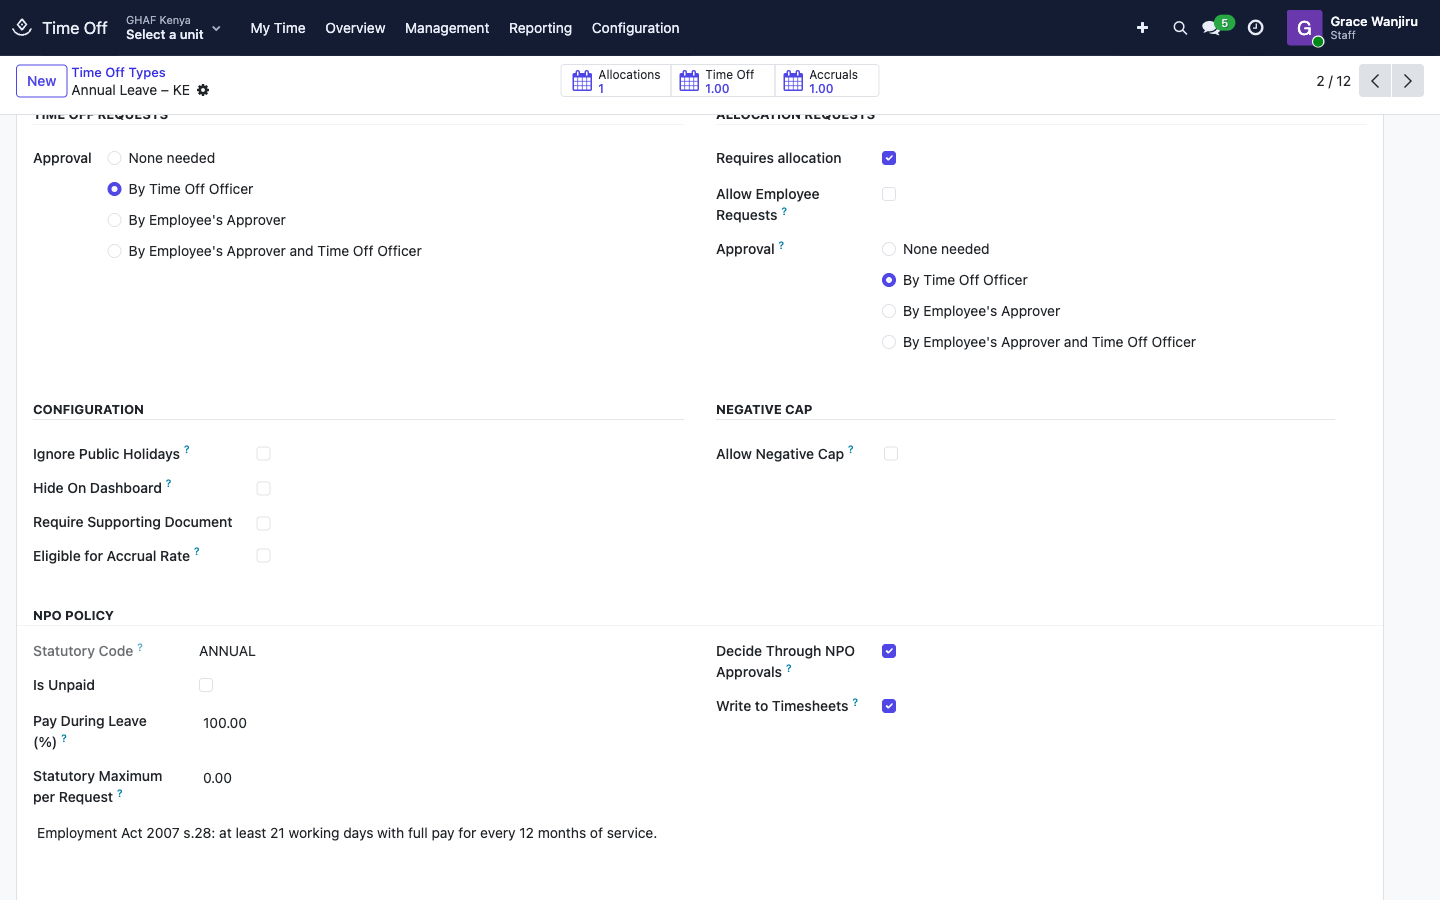
Task: Open My Time menu
Action: pos(278,28)
